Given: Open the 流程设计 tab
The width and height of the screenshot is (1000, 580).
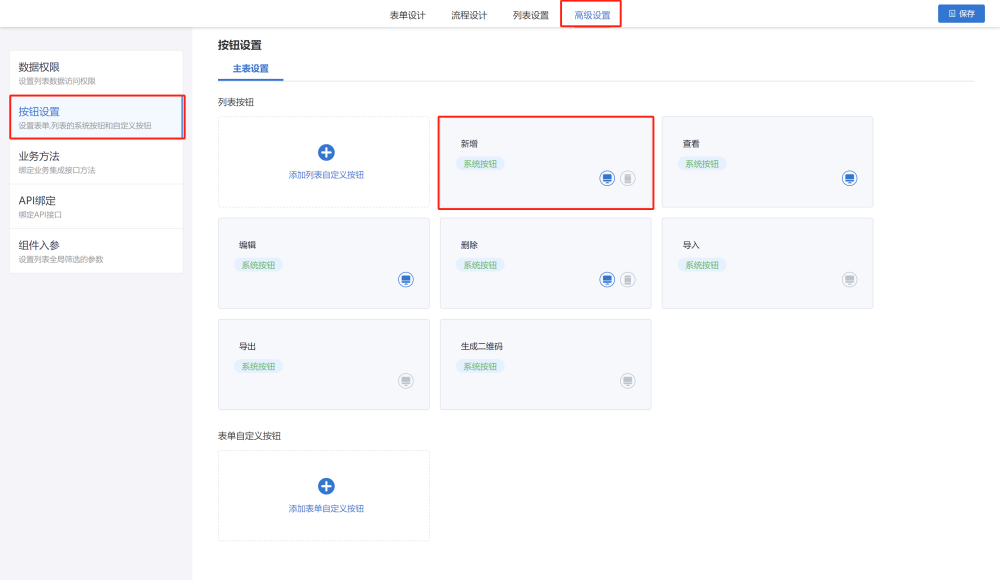Looking at the screenshot, I should [469, 15].
